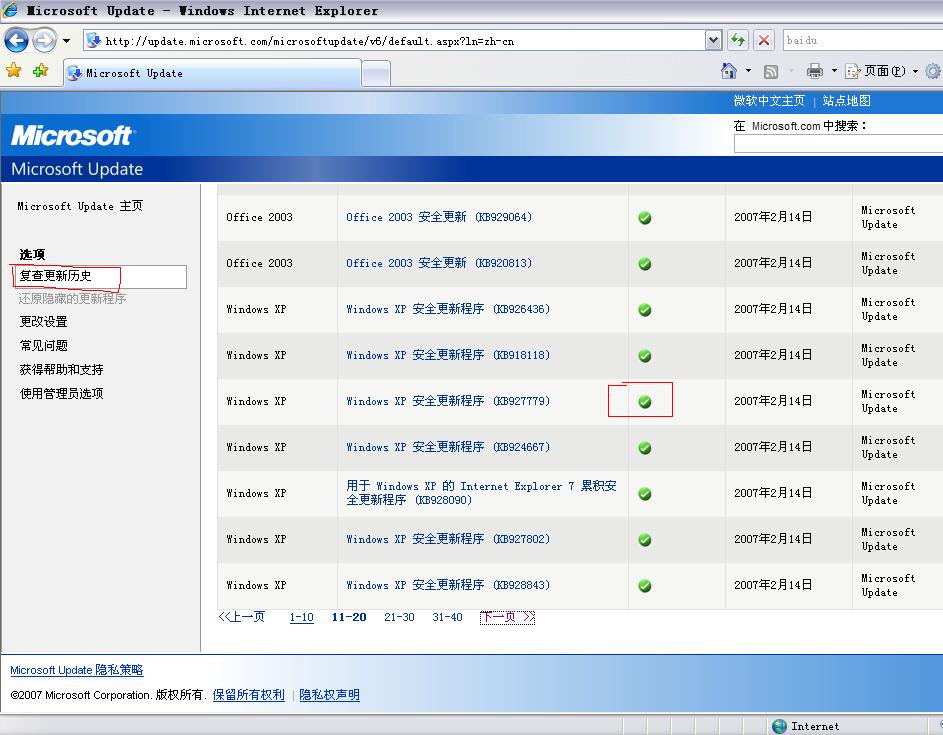
Task: Open Office 2003 安全更新 (KB920813) link
Action: click(x=439, y=263)
